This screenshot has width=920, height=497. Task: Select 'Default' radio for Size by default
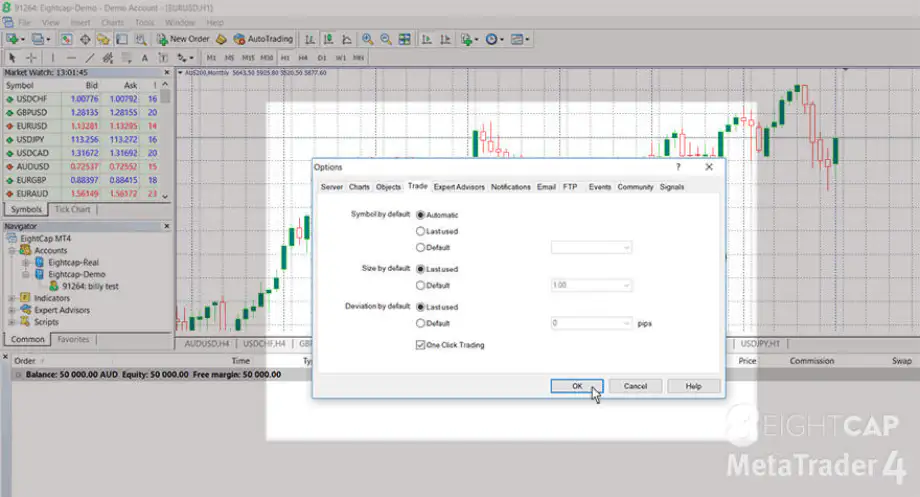pos(420,285)
